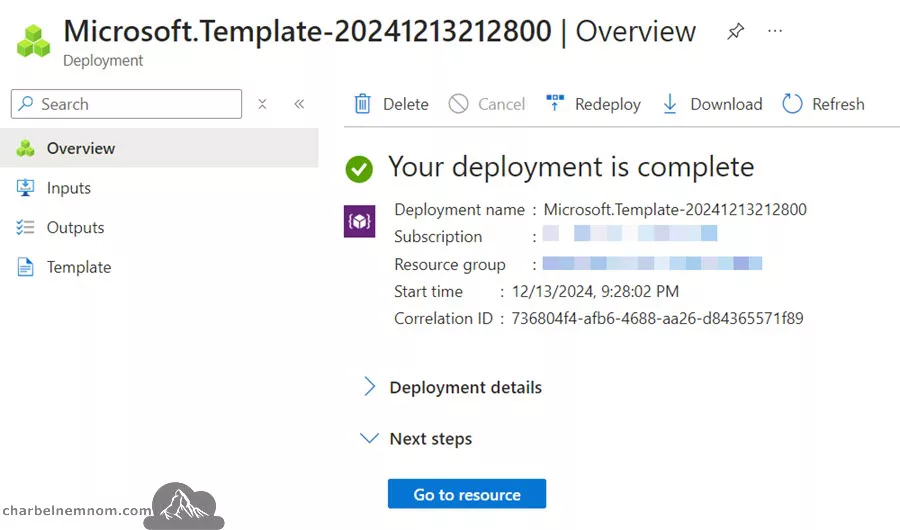Expand the Deployment details section
Viewport: 900px width, 530px height.
453,388
